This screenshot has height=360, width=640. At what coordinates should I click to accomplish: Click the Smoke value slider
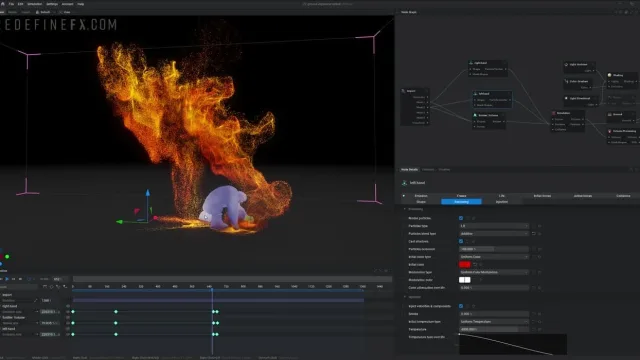[x=494, y=314]
